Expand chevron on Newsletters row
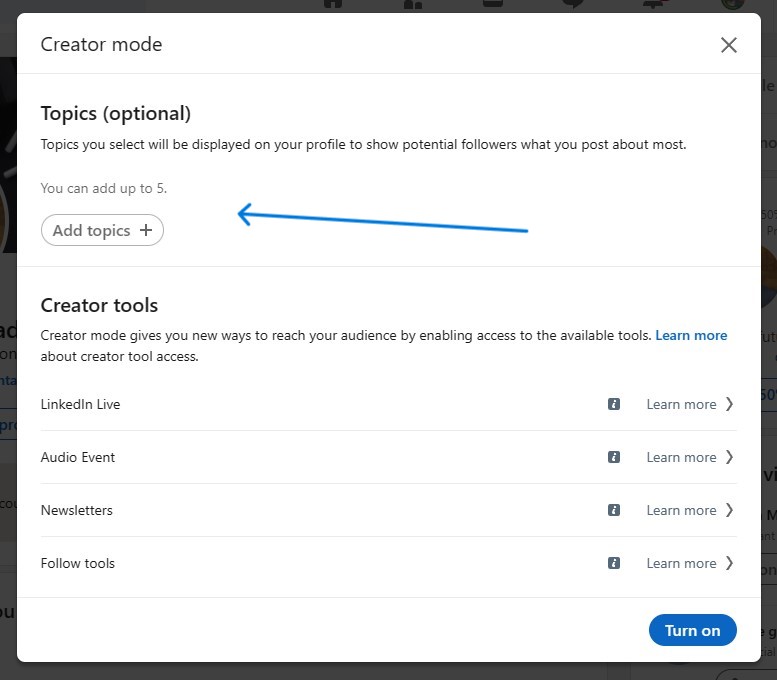Viewport: 777px width, 680px height. click(x=729, y=510)
